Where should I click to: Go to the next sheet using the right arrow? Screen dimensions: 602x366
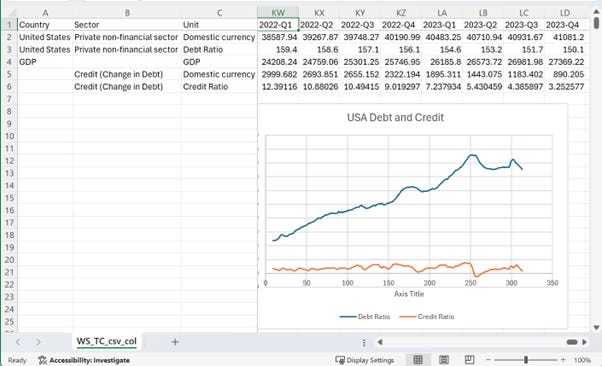tap(38, 342)
